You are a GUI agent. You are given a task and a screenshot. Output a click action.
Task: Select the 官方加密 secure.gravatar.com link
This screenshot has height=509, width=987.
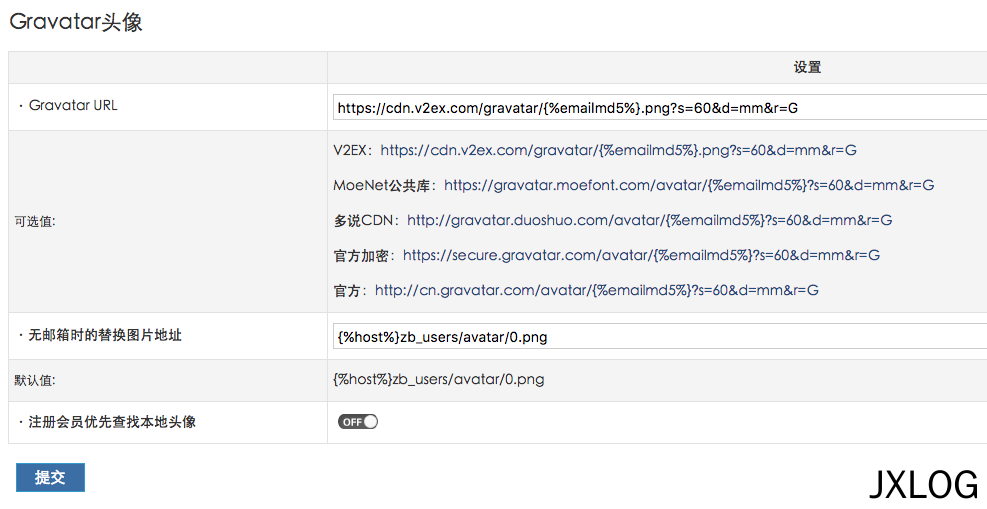click(641, 255)
